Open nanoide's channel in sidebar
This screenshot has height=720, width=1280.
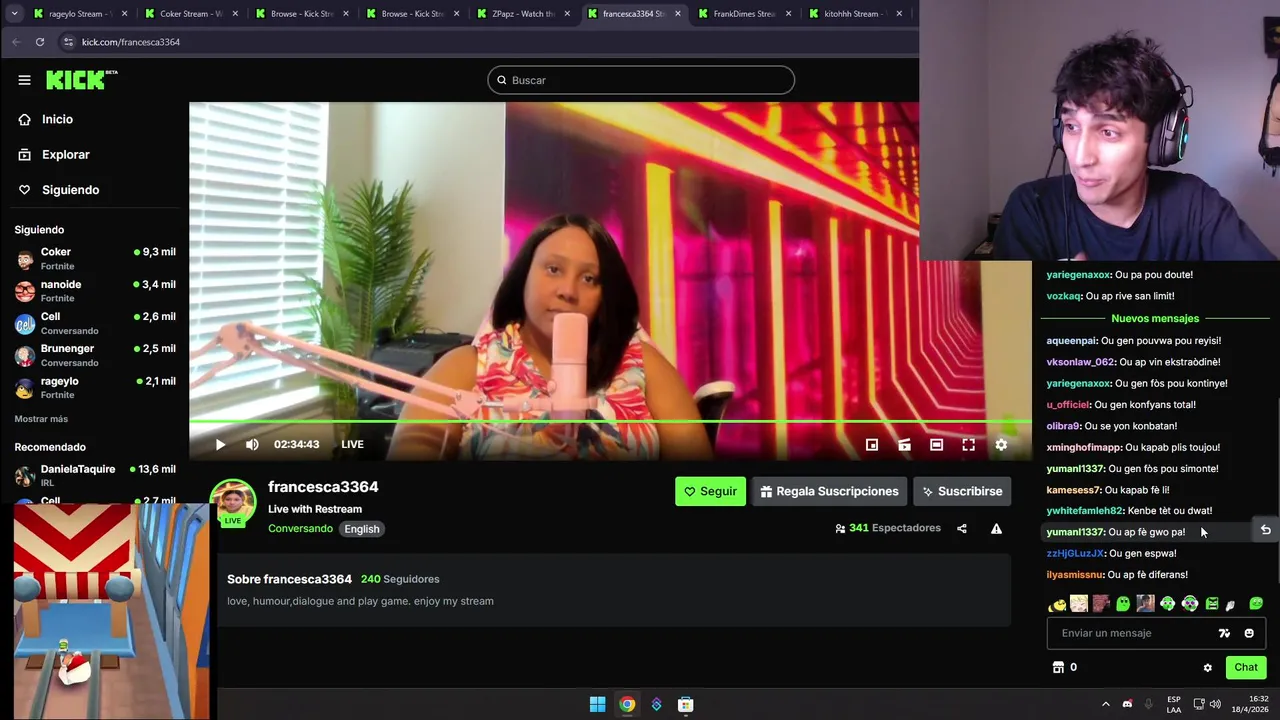95,291
